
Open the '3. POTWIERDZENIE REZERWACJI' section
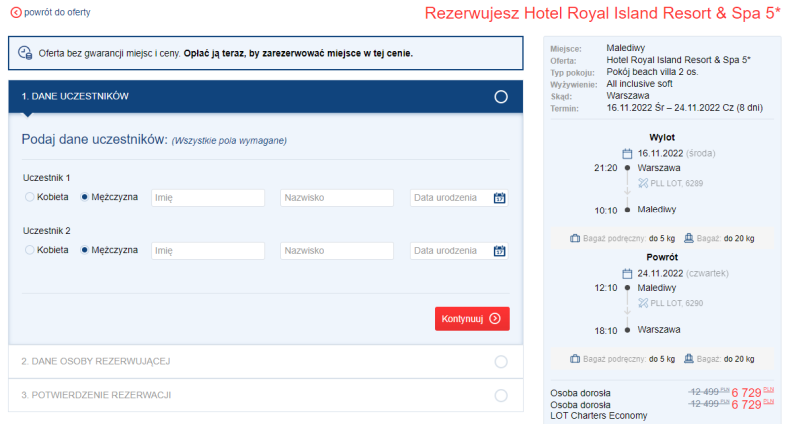point(266,395)
